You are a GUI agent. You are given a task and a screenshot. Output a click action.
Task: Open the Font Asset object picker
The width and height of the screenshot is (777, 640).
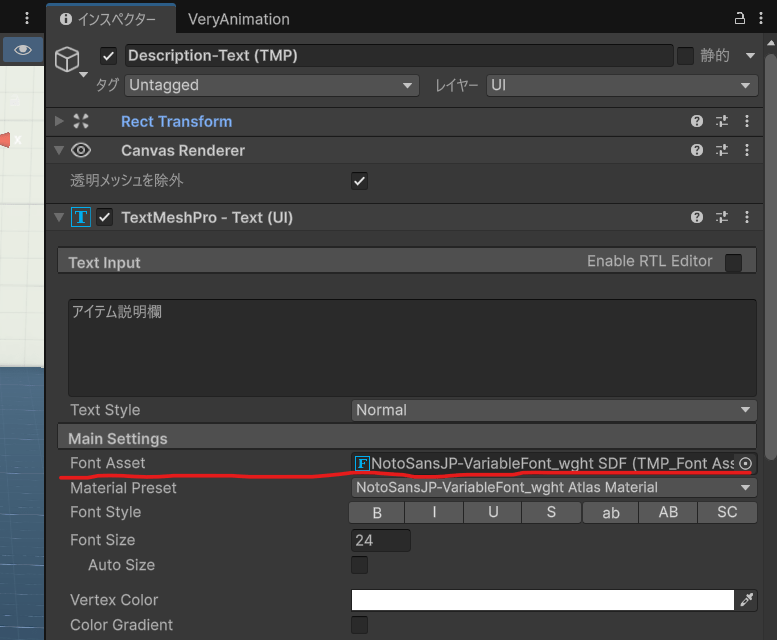click(745, 463)
